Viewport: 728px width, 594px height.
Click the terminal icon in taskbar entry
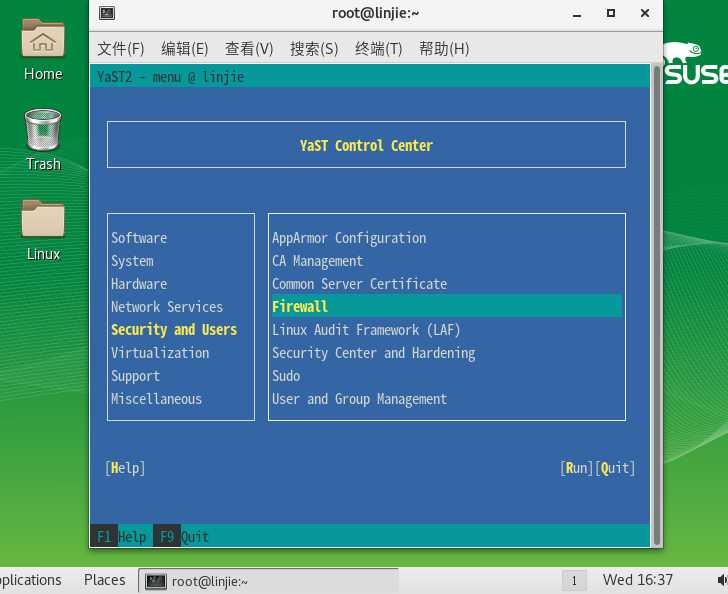point(156,581)
